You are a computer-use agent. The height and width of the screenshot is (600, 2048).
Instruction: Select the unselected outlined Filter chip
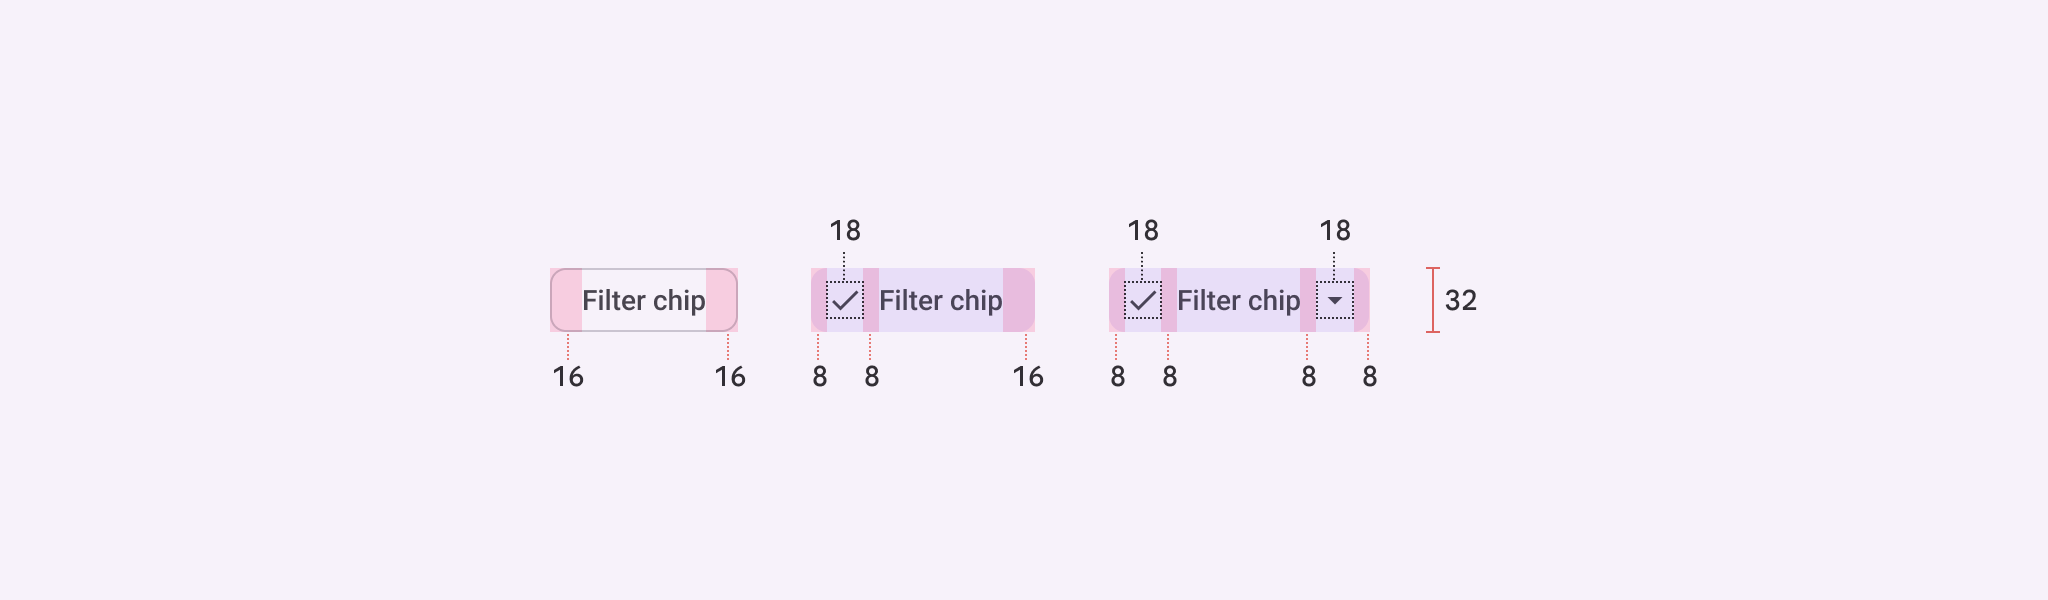[644, 300]
